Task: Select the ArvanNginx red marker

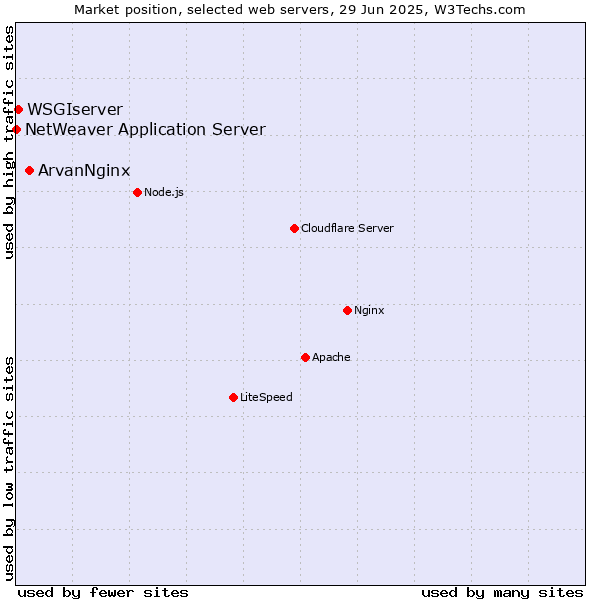Action: (x=29, y=171)
